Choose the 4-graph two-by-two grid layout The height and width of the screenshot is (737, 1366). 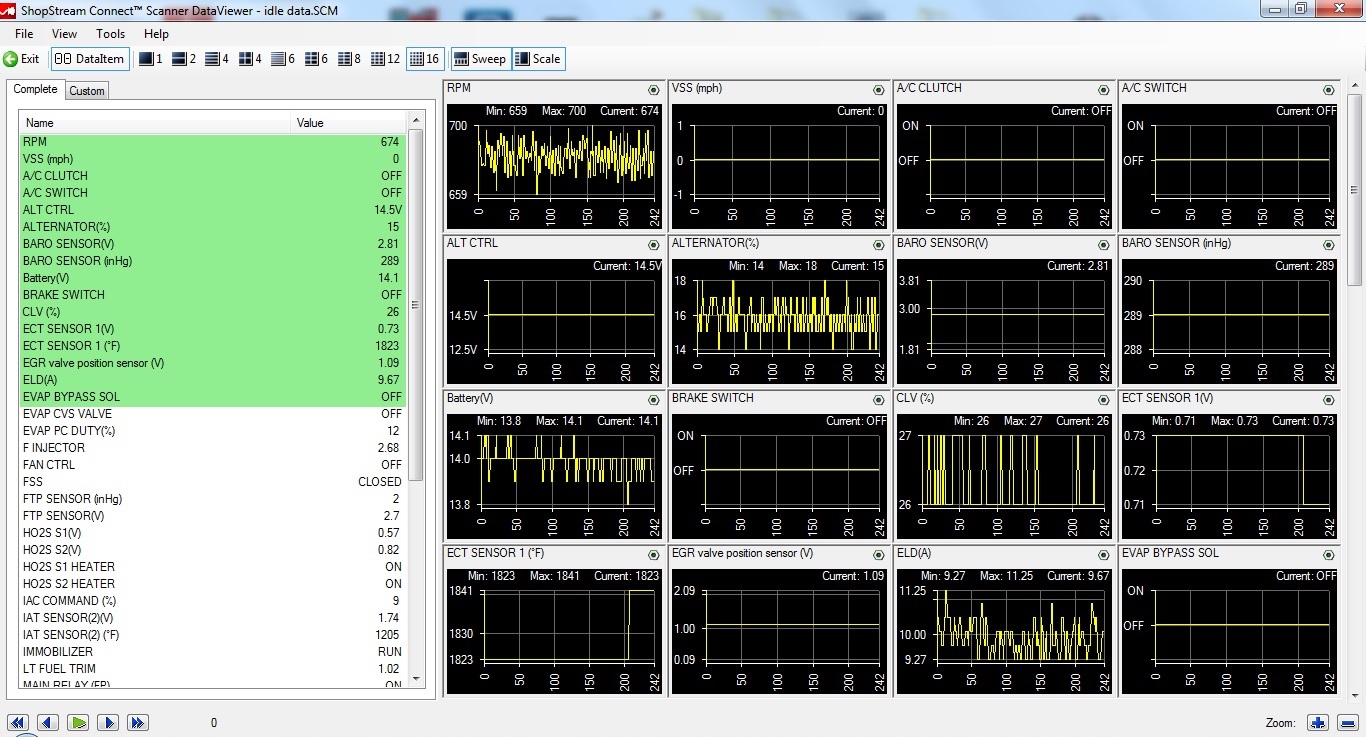[250, 59]
